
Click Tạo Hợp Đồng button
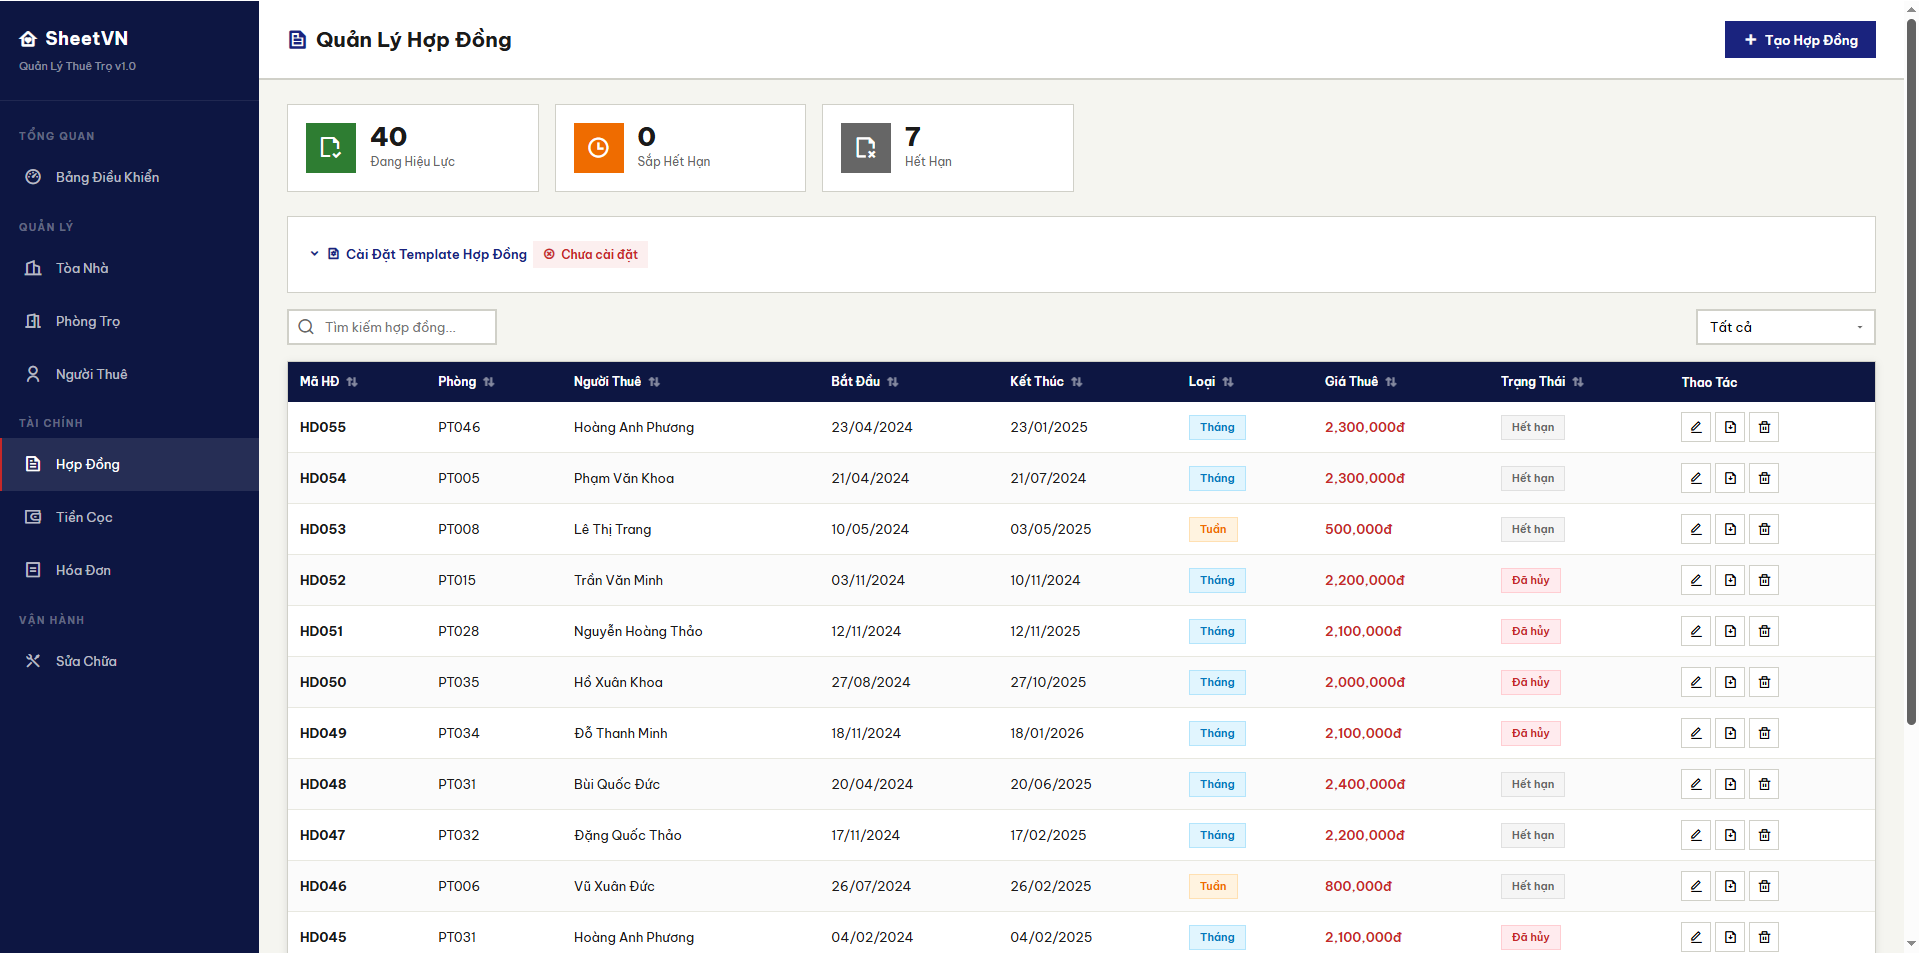coord(1800,40)
